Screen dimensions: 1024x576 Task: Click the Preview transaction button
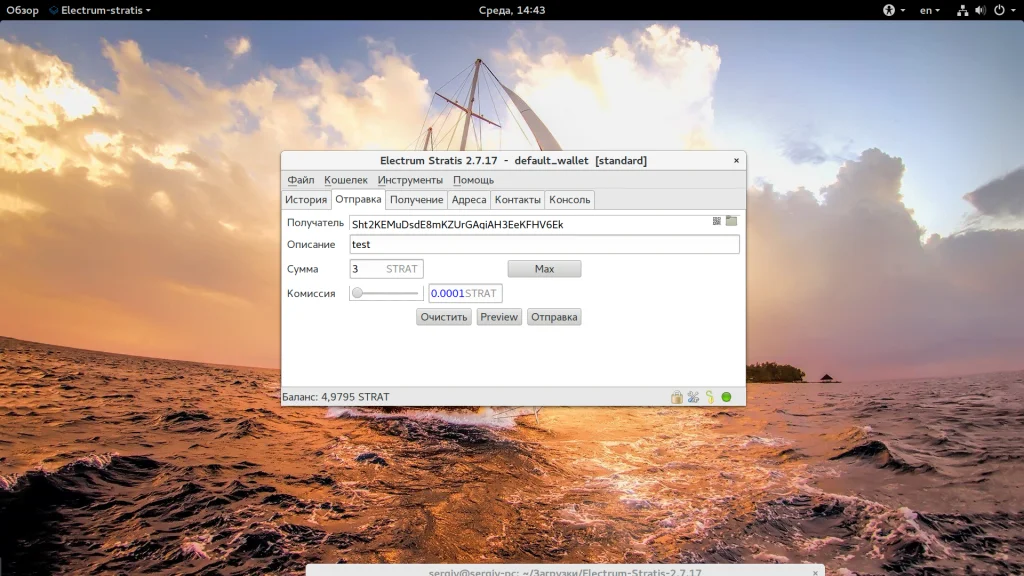(x=498, y=317)
